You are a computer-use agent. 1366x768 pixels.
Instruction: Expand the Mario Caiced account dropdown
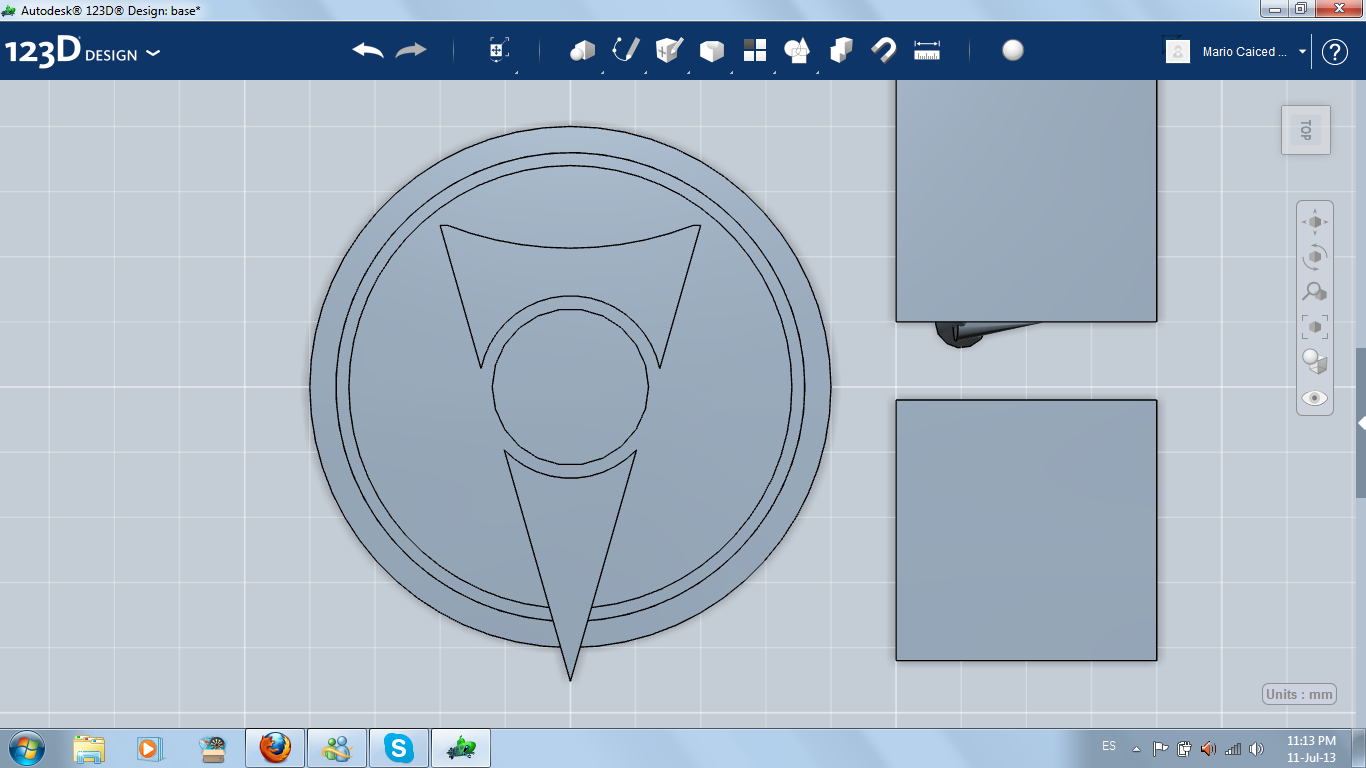[x=1302, y=52]
